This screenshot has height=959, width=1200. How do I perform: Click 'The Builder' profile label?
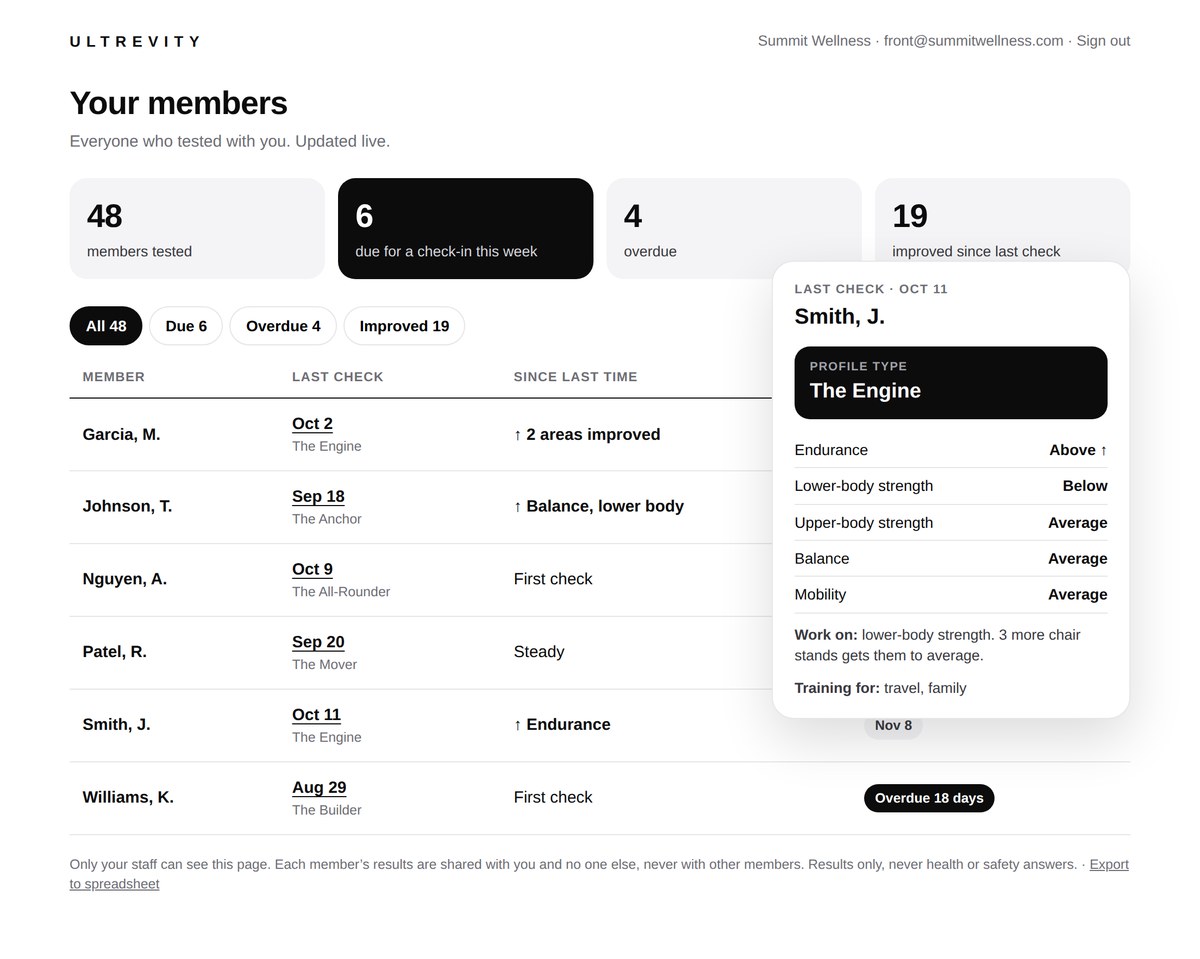coord(327,810)
